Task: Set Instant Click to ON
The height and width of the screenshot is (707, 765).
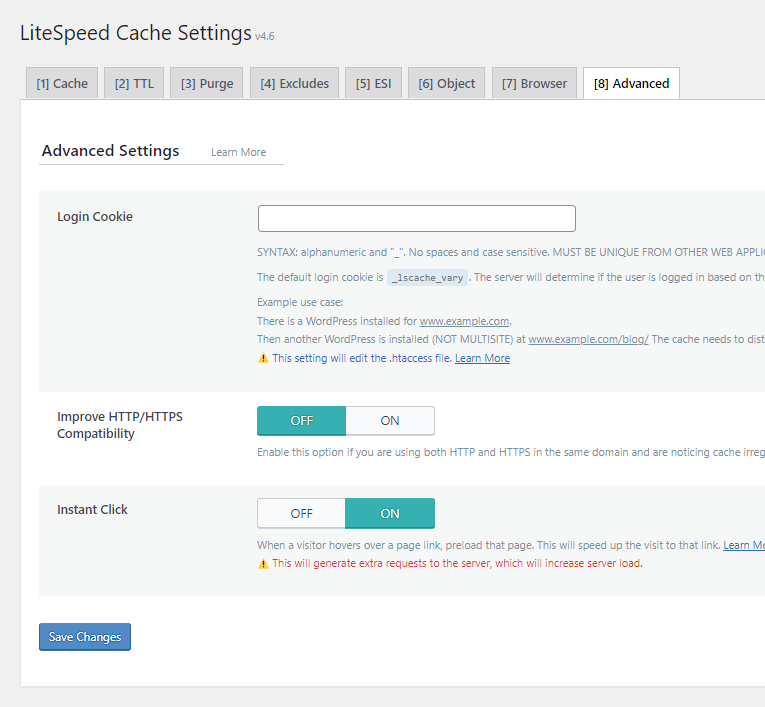Action: pyautogui.click(x=390, y=513)
